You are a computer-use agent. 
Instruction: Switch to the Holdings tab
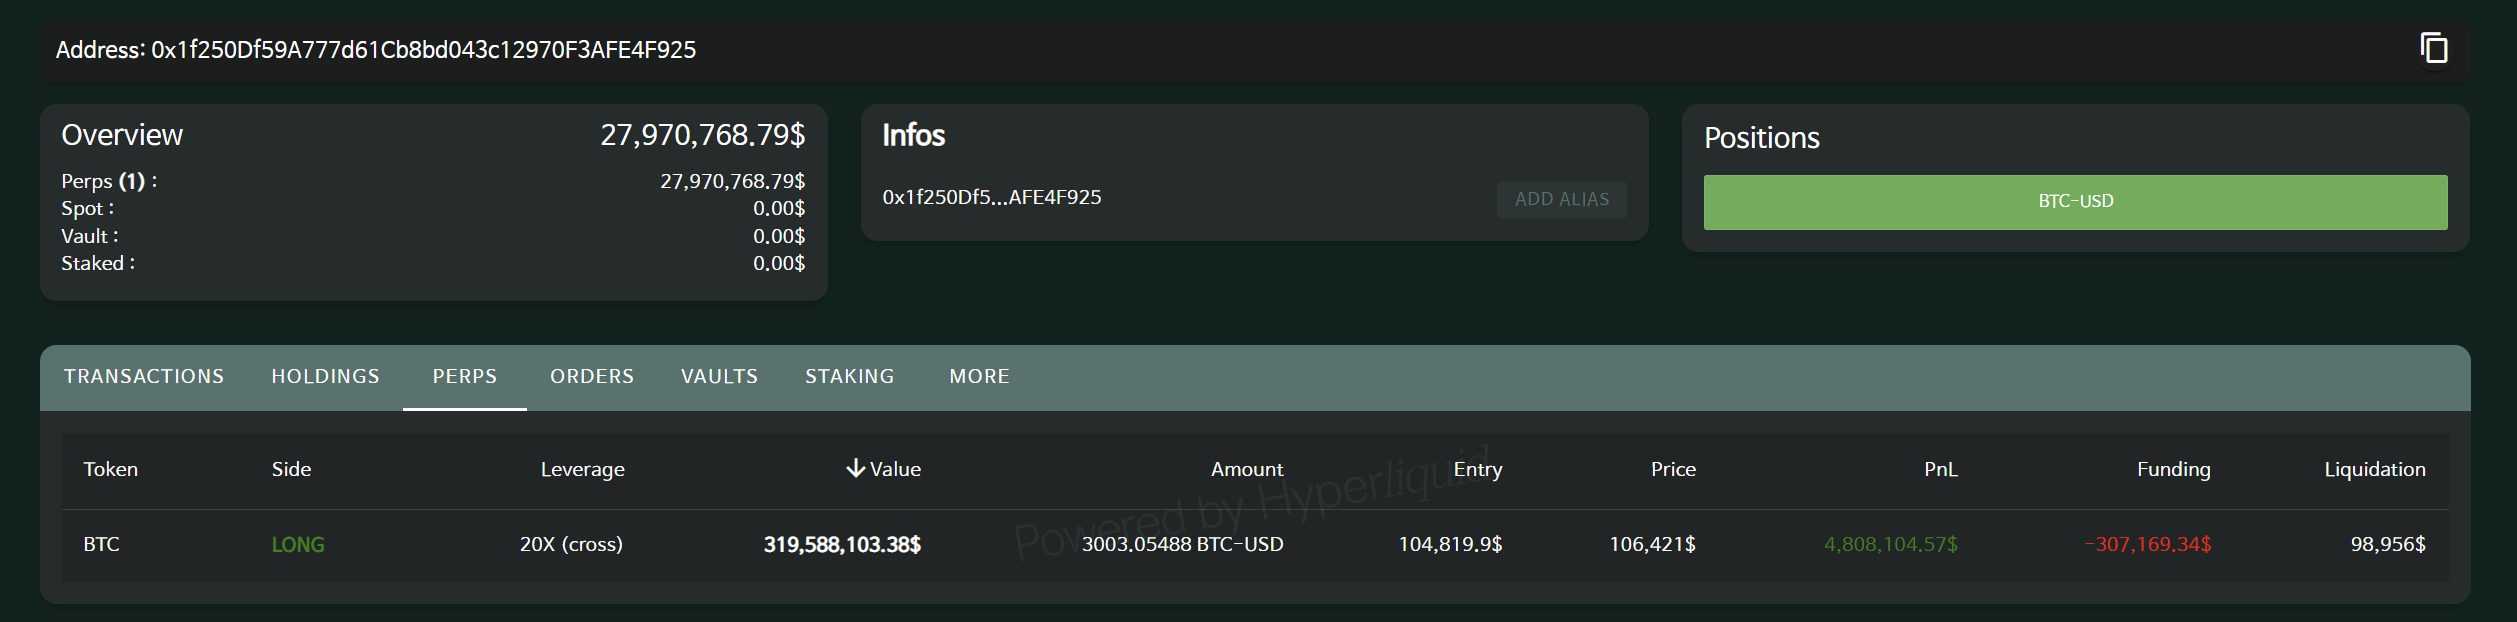point(325,377)
